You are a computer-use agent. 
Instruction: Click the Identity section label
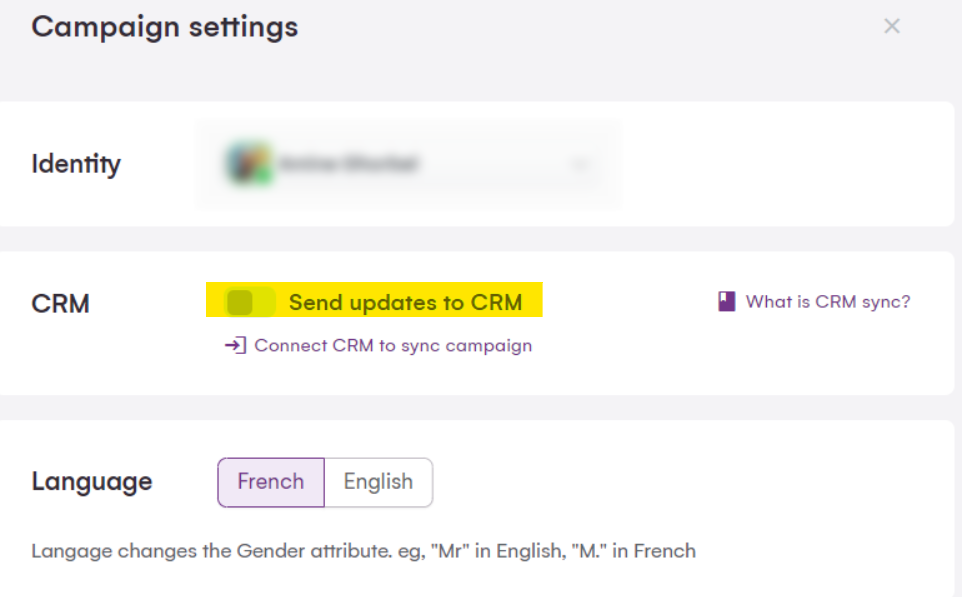(76, 163)
